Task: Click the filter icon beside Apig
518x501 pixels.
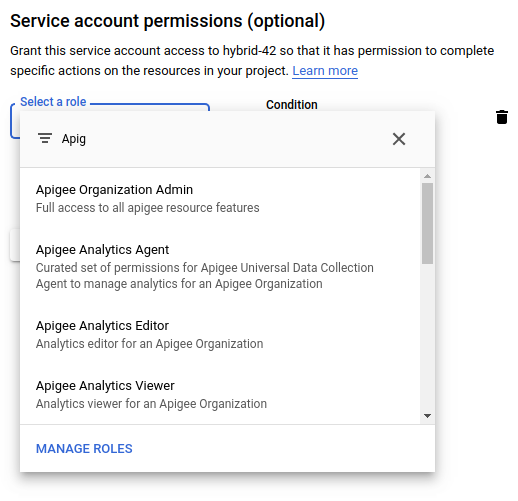Action: 45,138
